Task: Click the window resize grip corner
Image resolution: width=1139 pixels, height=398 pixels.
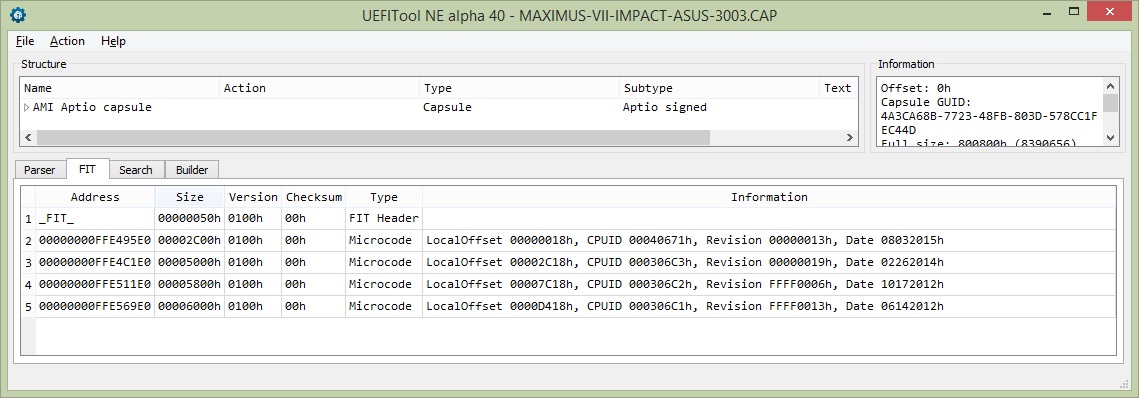Action: coord(1125,384)
